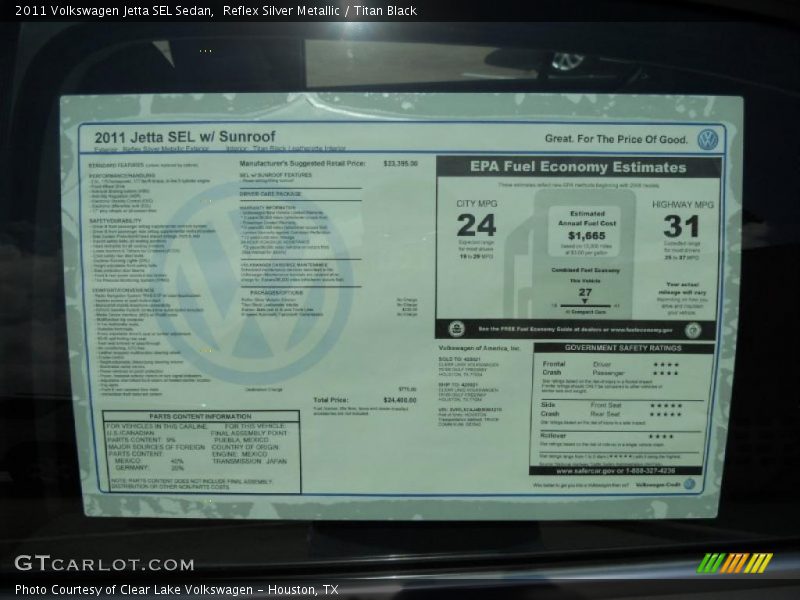
Task: Click the 'Total Price:' label
Action: (x=331, y=400)
